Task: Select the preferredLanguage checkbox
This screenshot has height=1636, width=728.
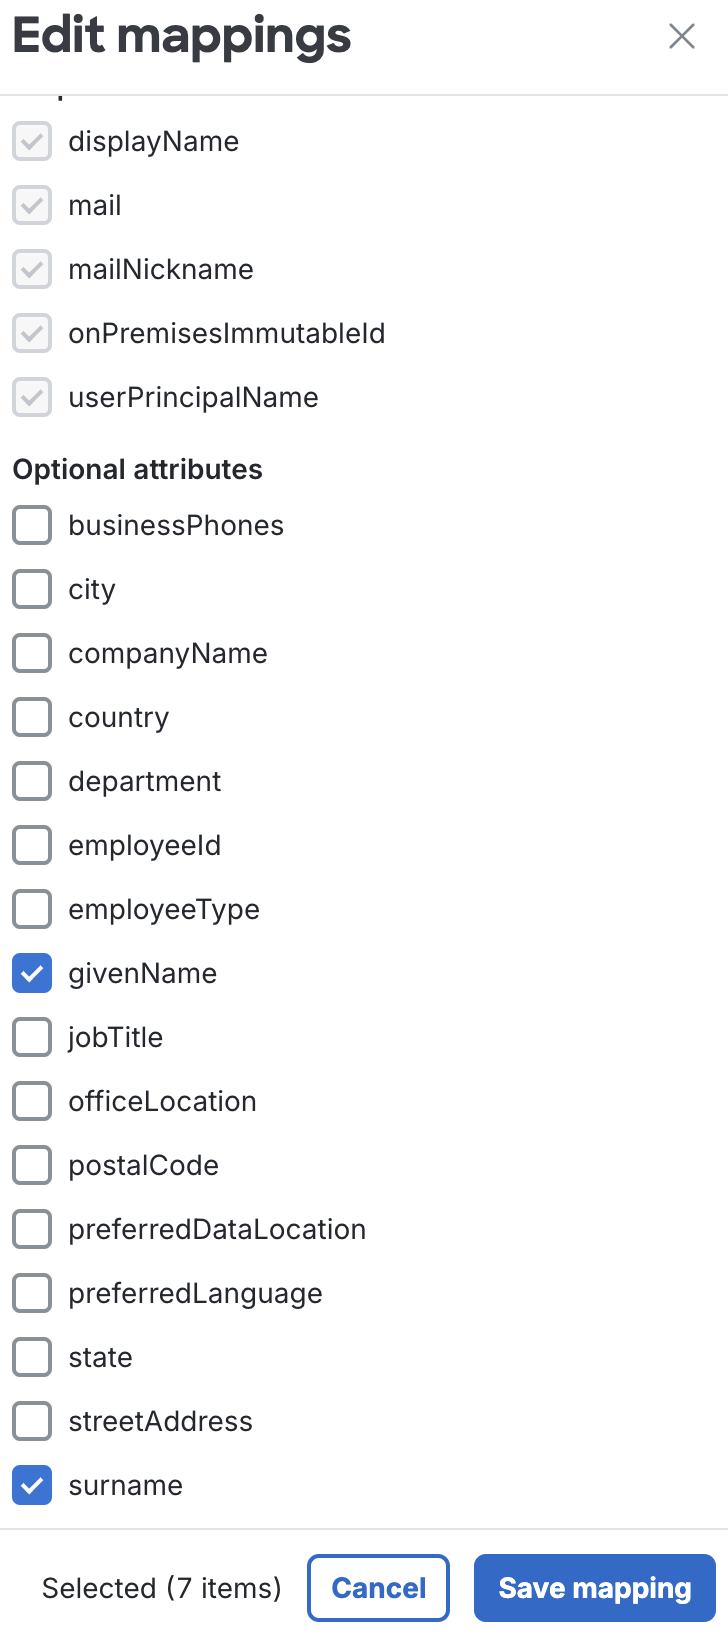Action: pos(32,1293)
